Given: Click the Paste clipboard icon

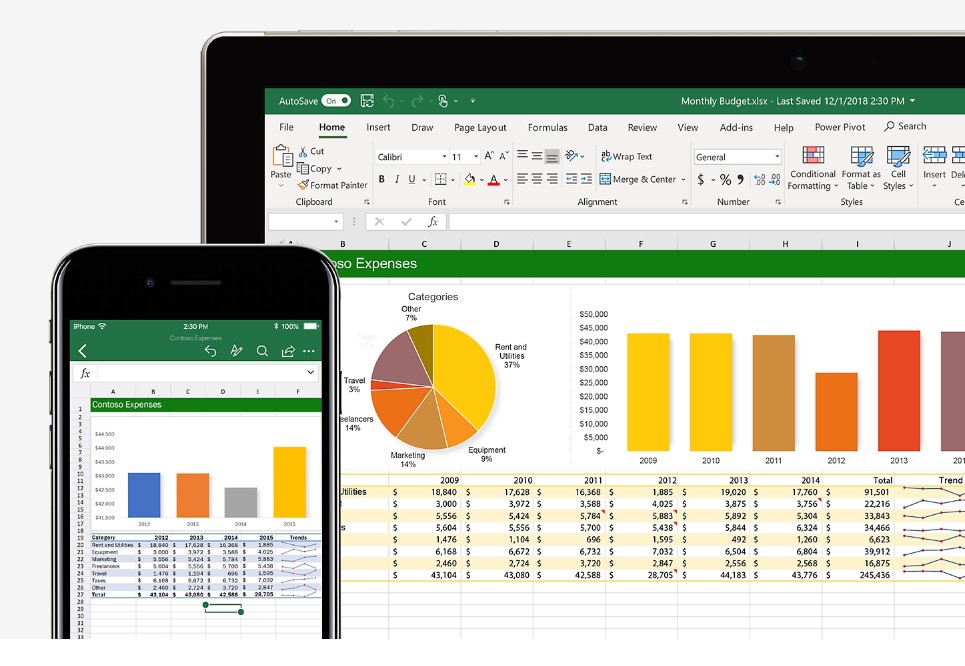Looking at the screenshot, I should [x=282, y=157].
